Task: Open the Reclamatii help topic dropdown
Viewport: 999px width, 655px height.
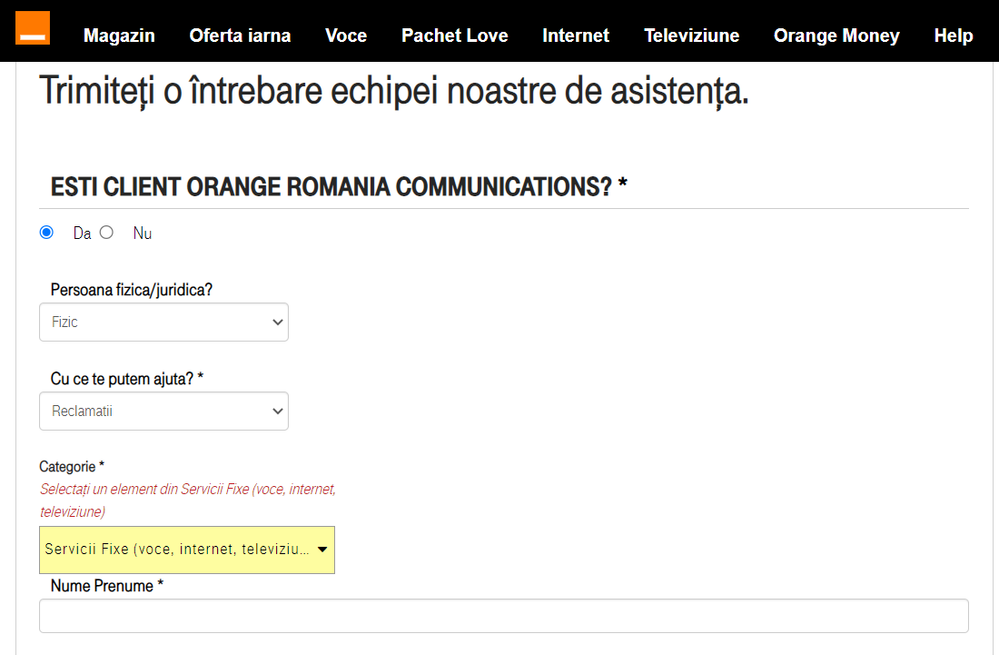Action: coord(164,411)
